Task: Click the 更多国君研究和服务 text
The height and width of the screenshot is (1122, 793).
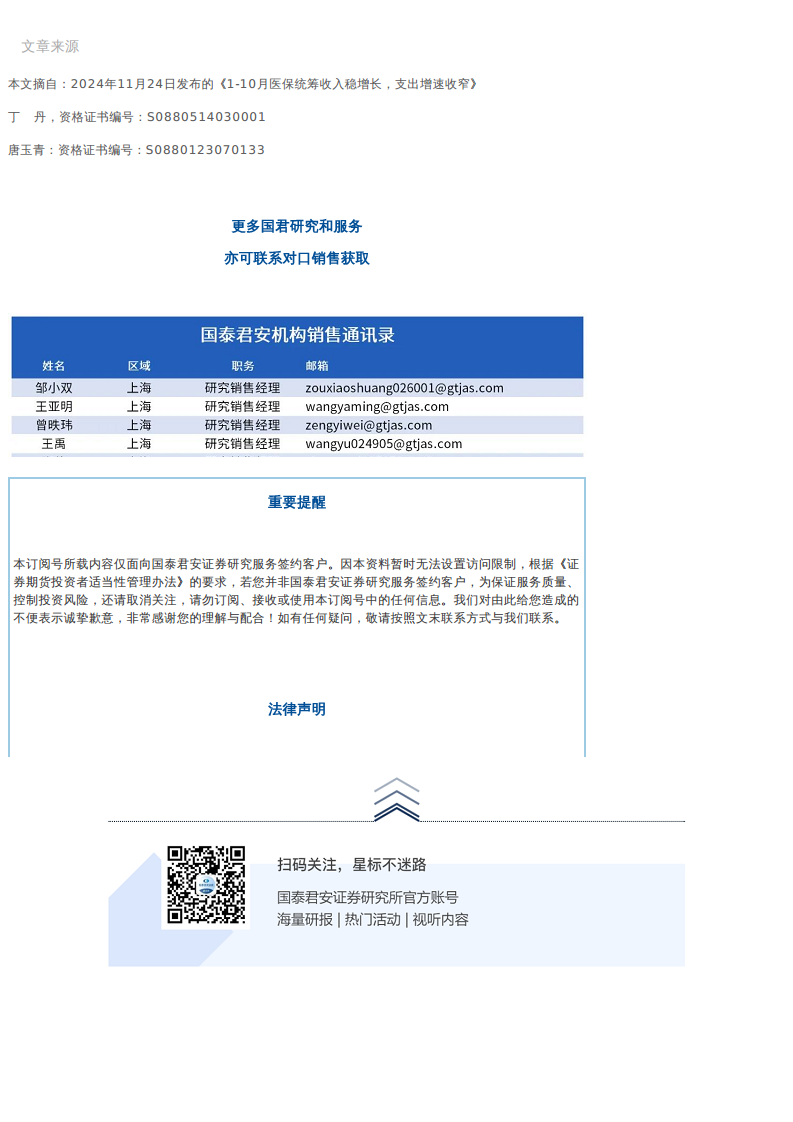Action: pyautogui.click(x=296, y=226)
